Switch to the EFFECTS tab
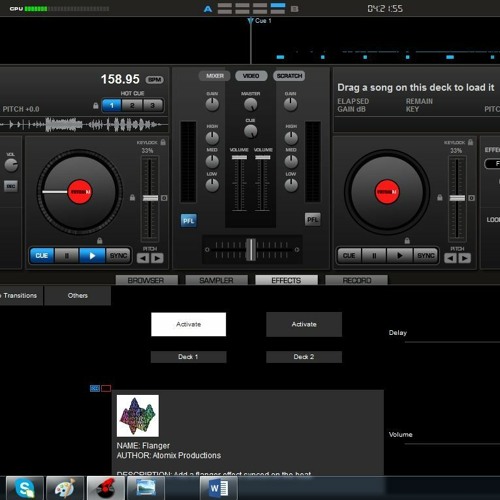This screenshot has width=500, height=500. tap(286, 280)
